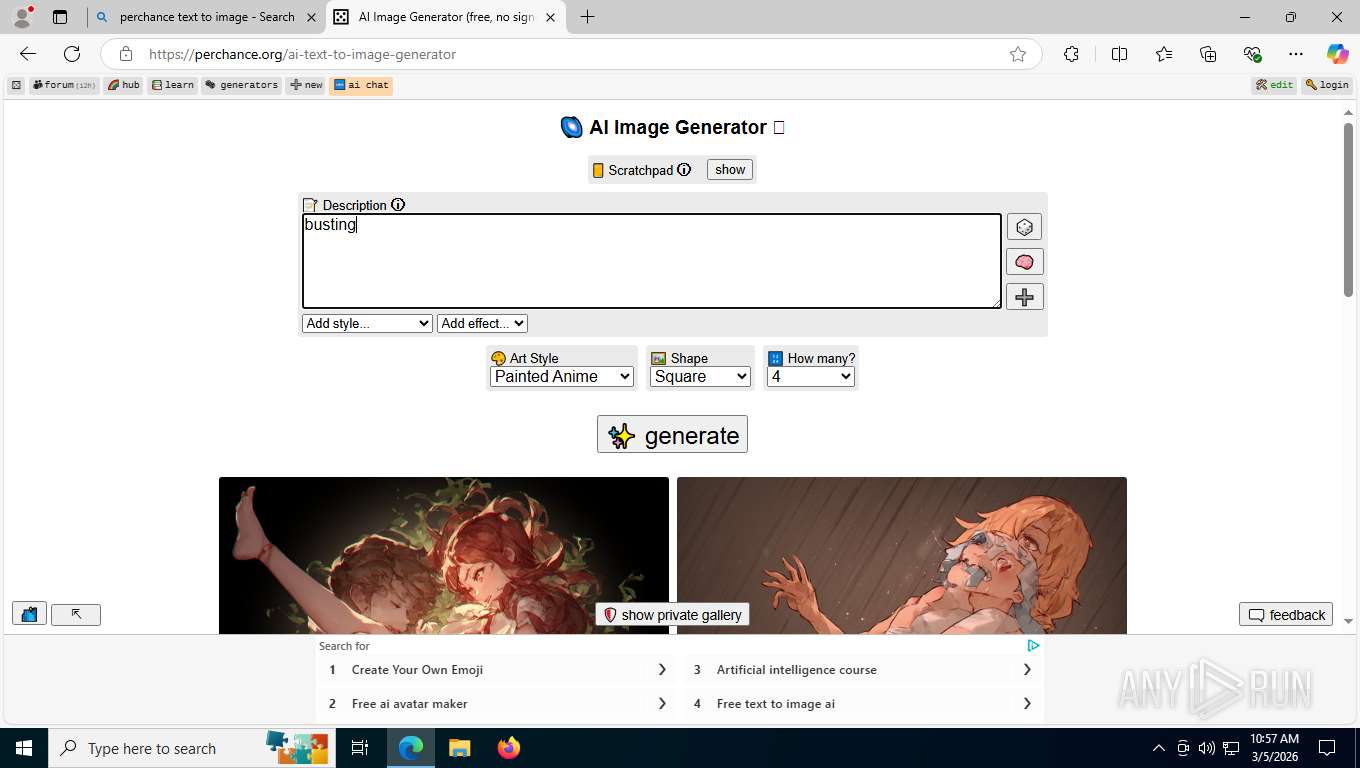Open Task View on the taskbar
This screenshot has width=1360, height=768.
click(x=360, y=748)
